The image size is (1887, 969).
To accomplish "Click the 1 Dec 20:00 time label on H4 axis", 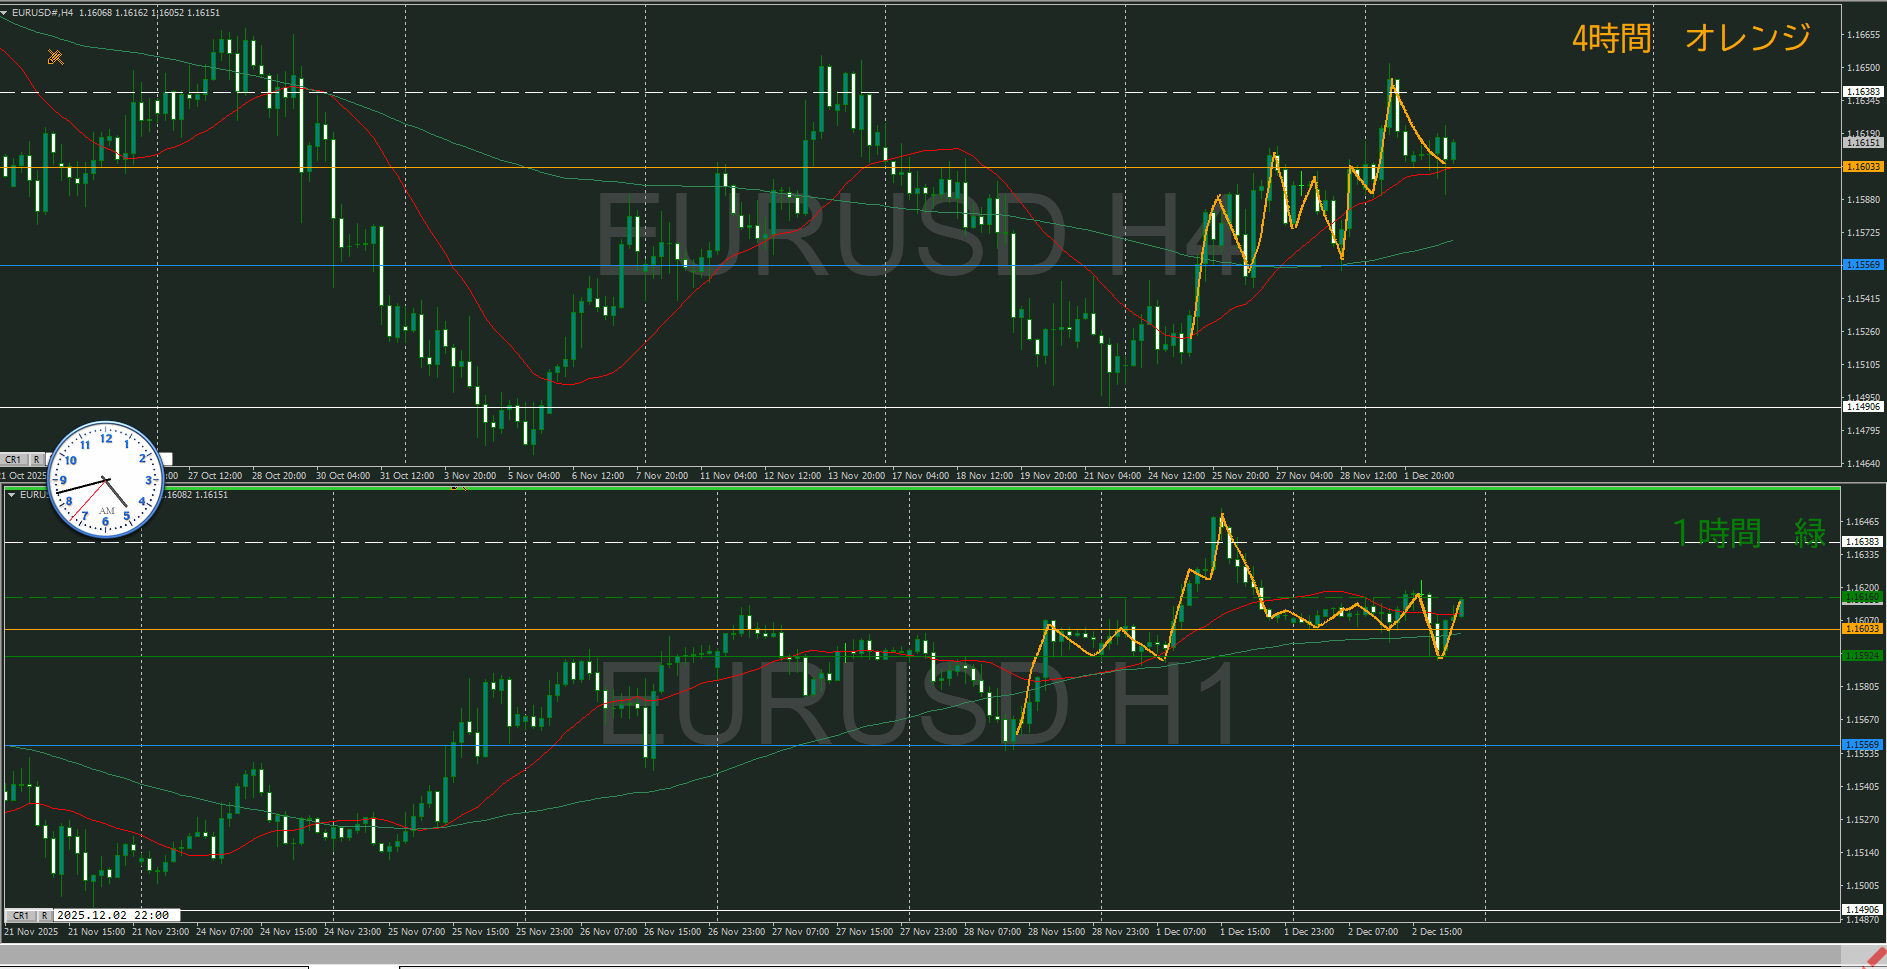I will 1429,476.
